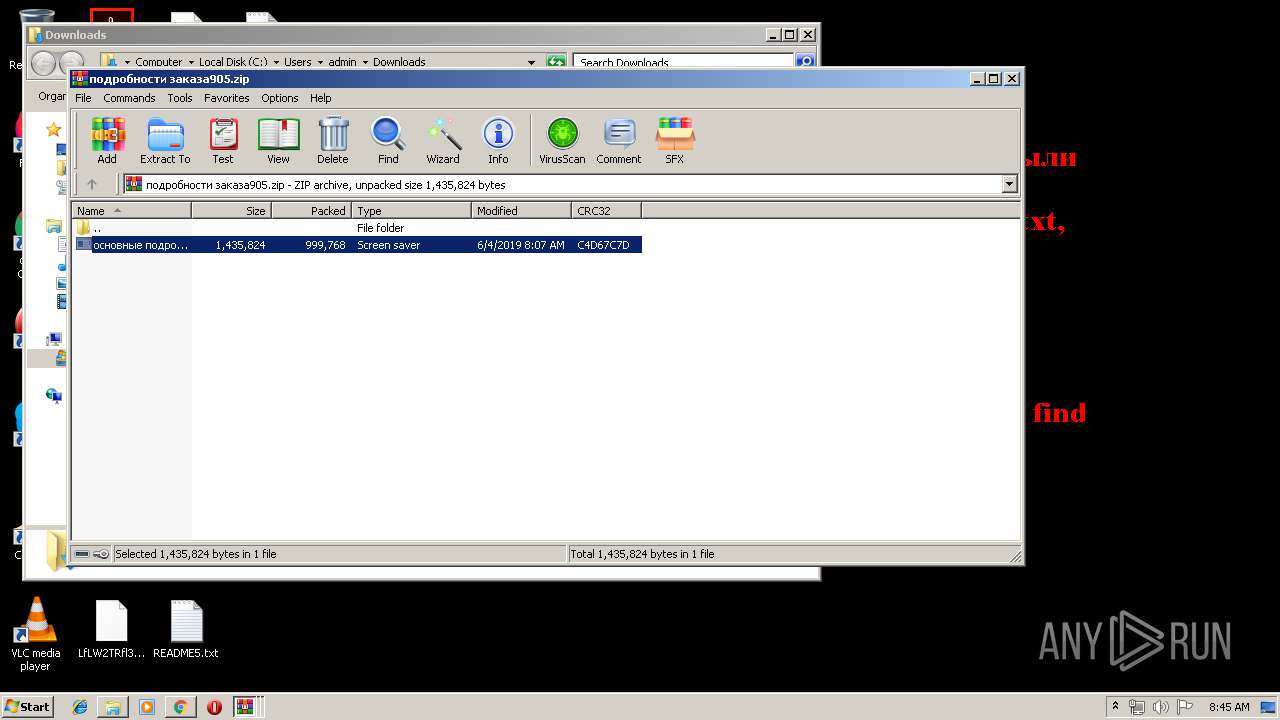Click 'Users' in the Downloads breadcrumb
The width and height of the screenshot is (1280, 720).
point(298,62)
